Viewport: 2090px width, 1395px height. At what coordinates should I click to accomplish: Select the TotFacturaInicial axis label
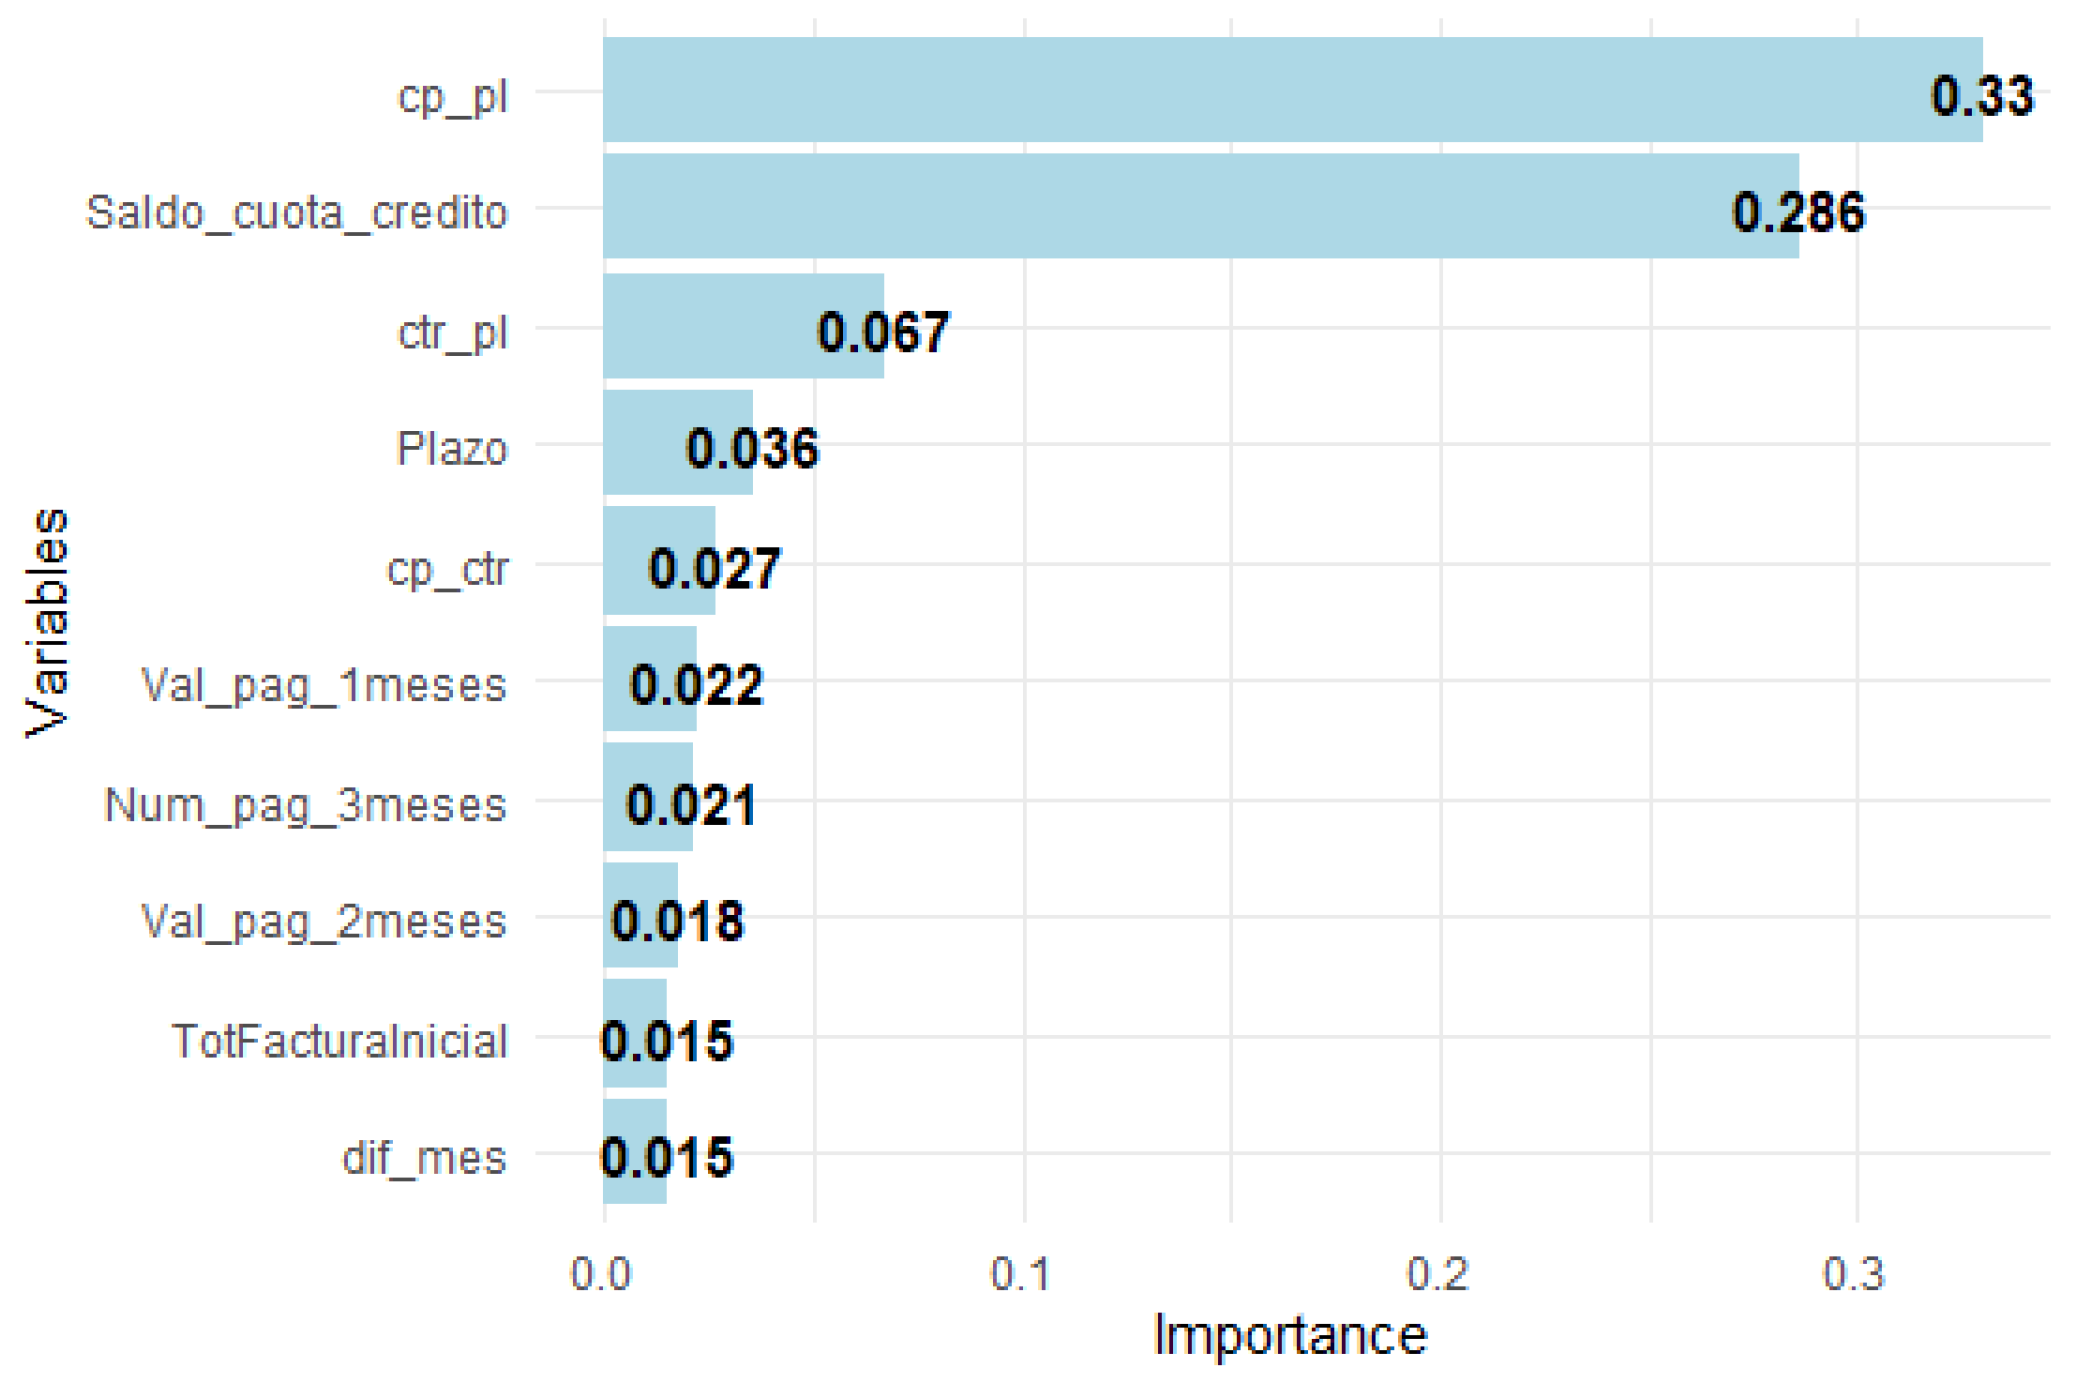[x=340, y=1041]
